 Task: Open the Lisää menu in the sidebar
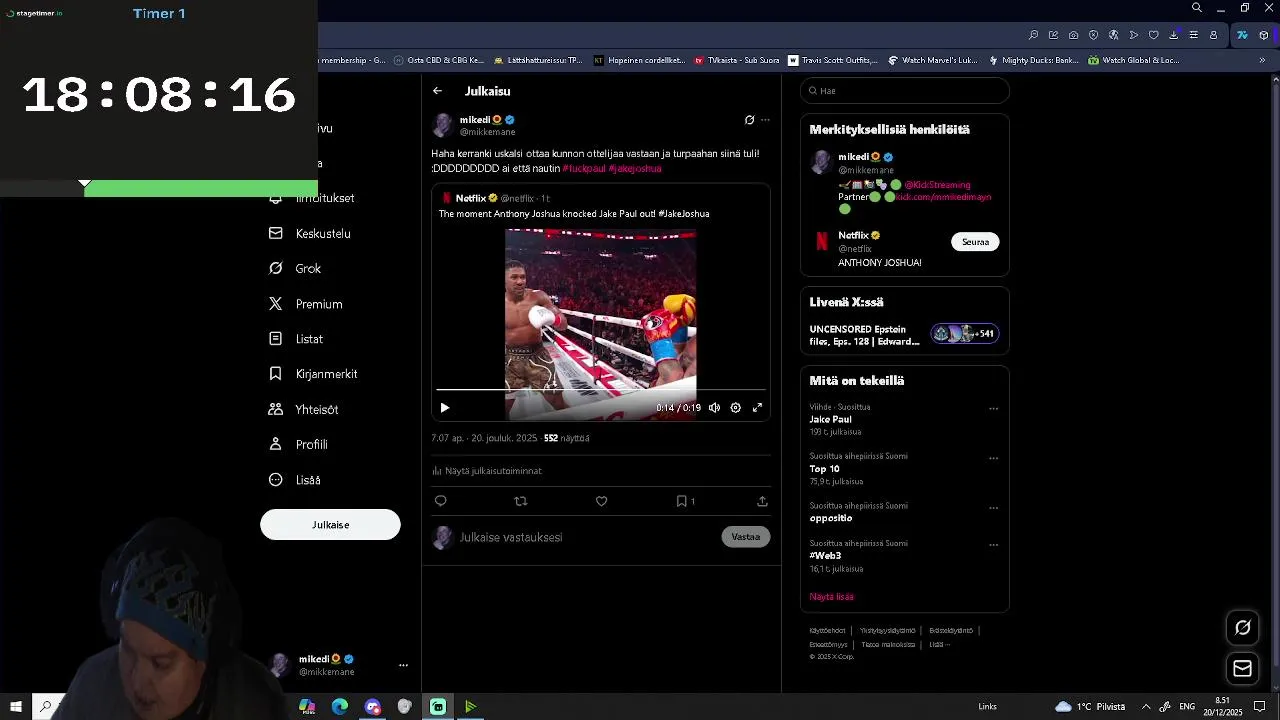click(x=295, y=480)
